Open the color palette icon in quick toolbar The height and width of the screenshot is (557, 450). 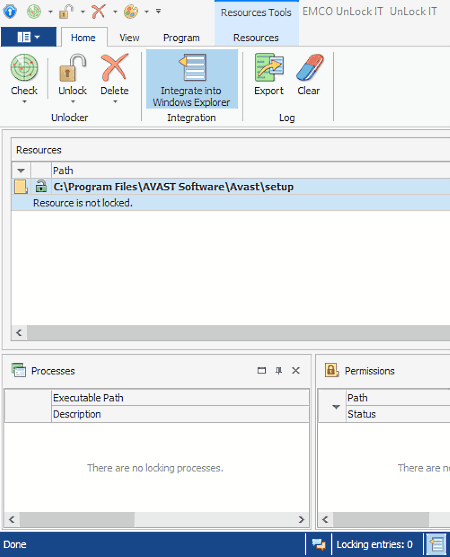[131, 11]
